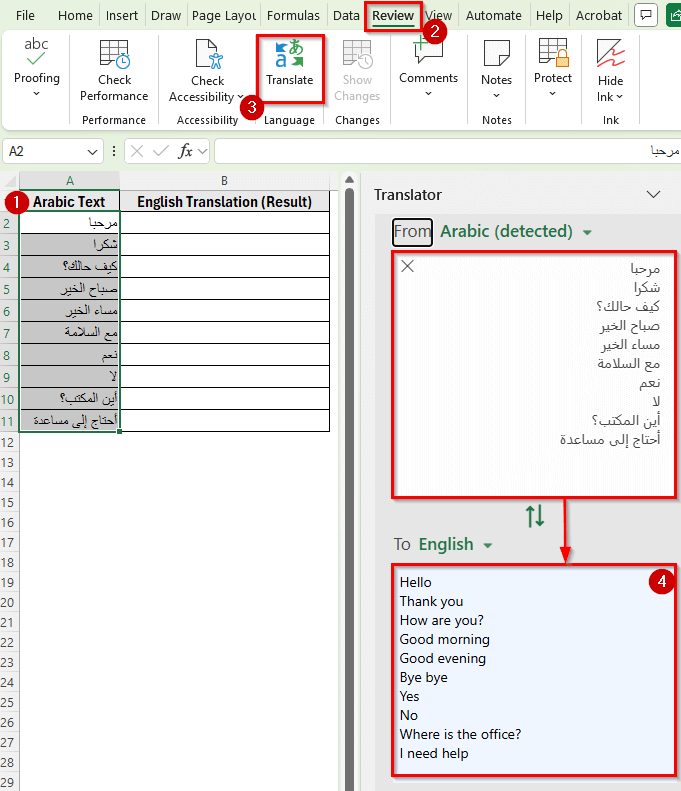Select row 12 header

pos(9,442)
